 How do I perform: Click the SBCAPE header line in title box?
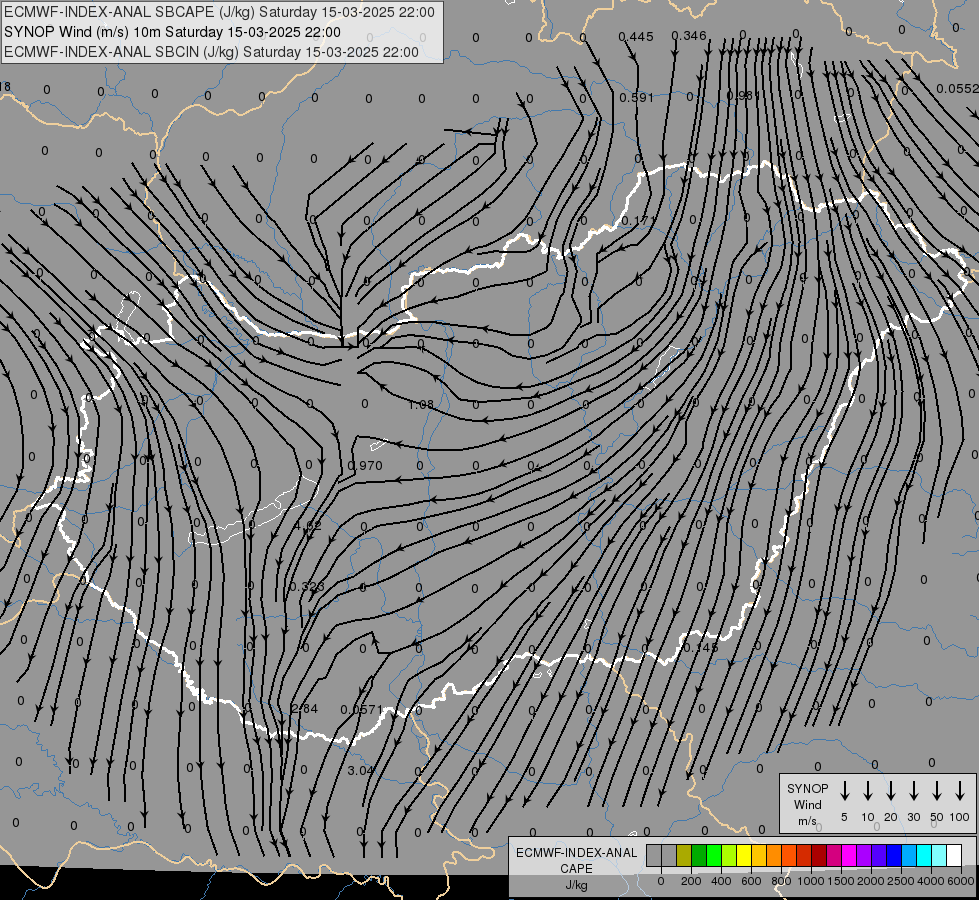tap(219, 12)
